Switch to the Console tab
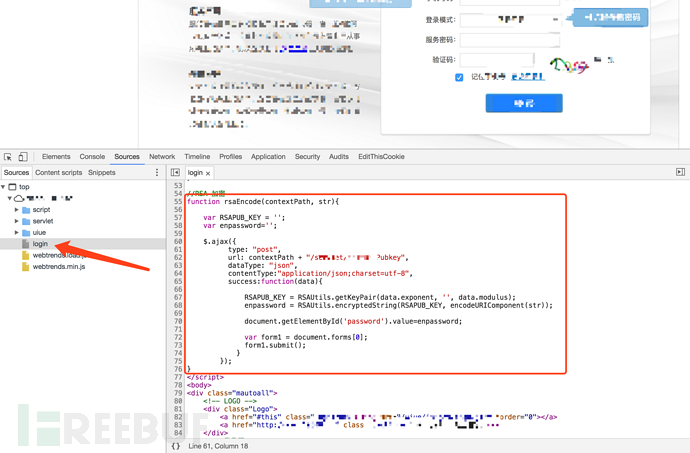 [92, 157]
